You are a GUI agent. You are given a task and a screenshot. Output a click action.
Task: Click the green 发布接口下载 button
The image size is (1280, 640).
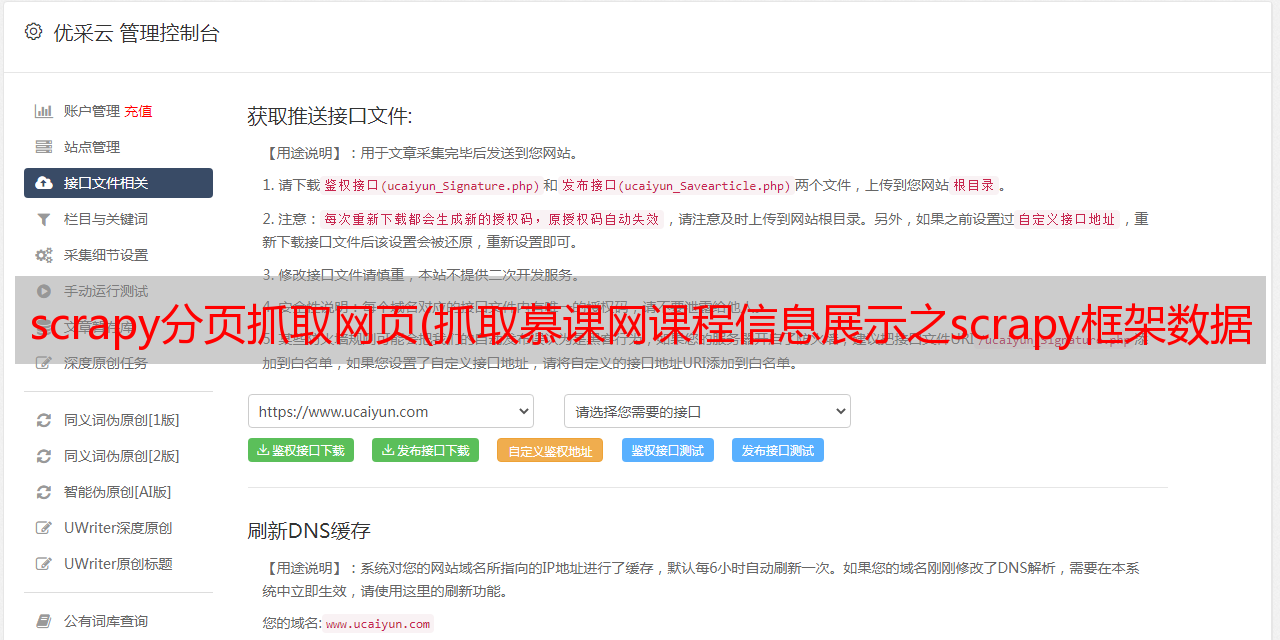pos(425,450)
